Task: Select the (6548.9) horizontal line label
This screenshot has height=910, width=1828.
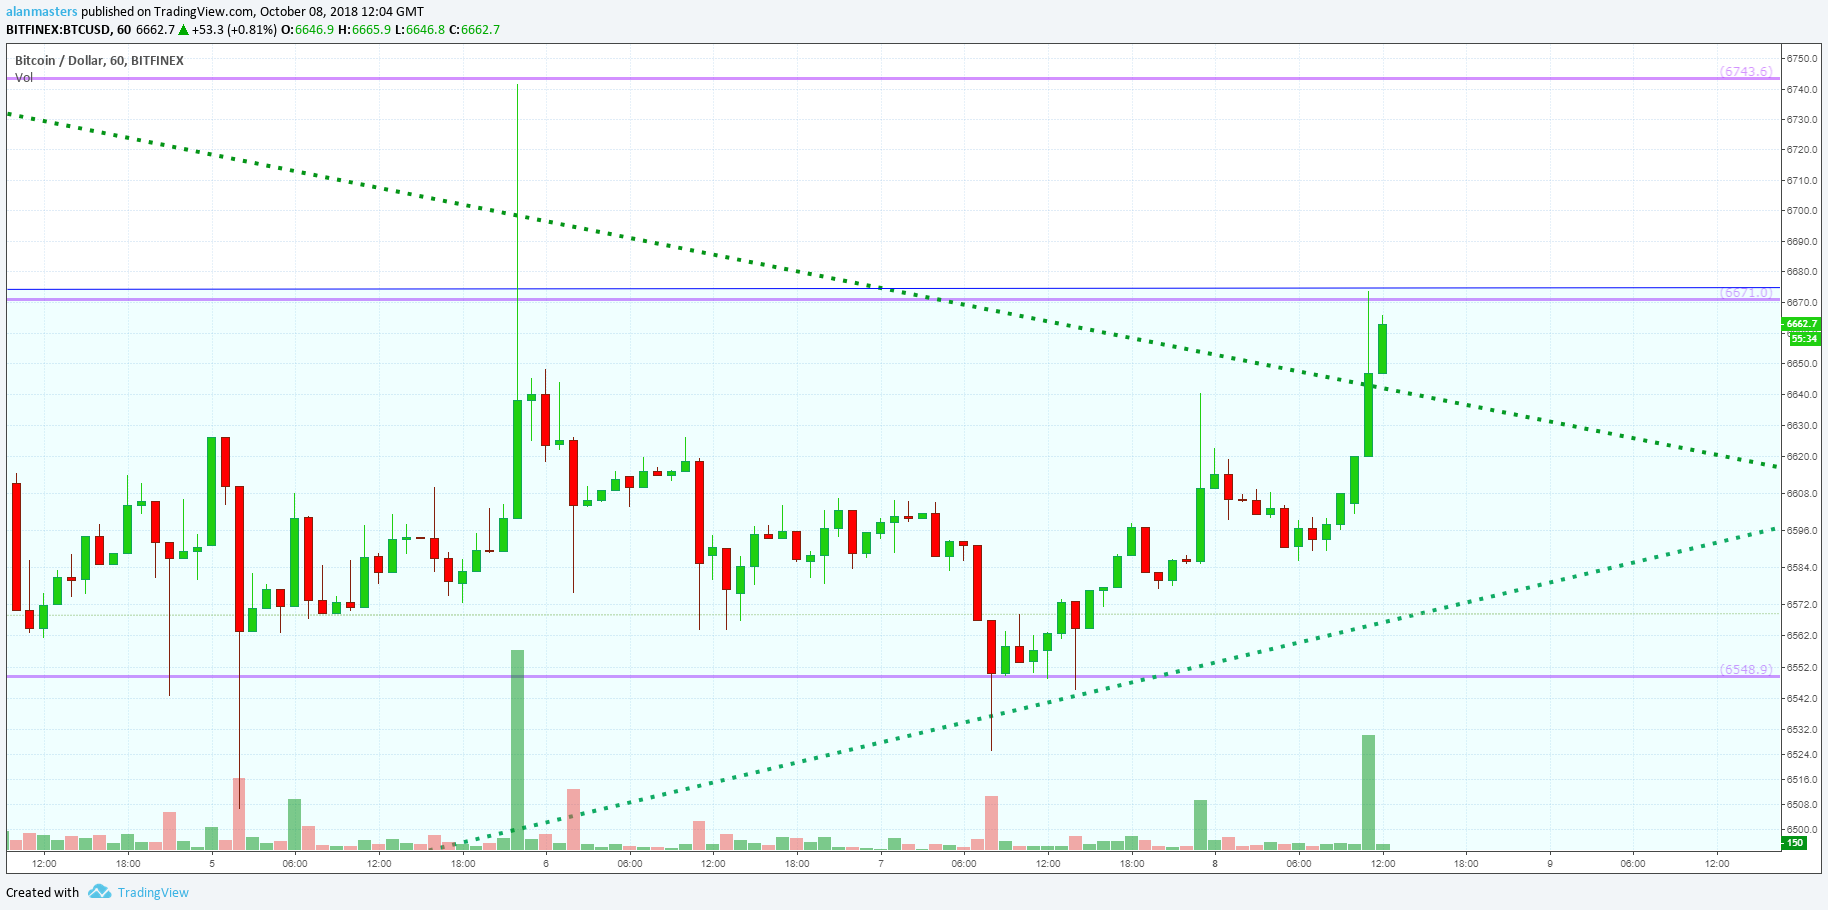Action: 1746,670
